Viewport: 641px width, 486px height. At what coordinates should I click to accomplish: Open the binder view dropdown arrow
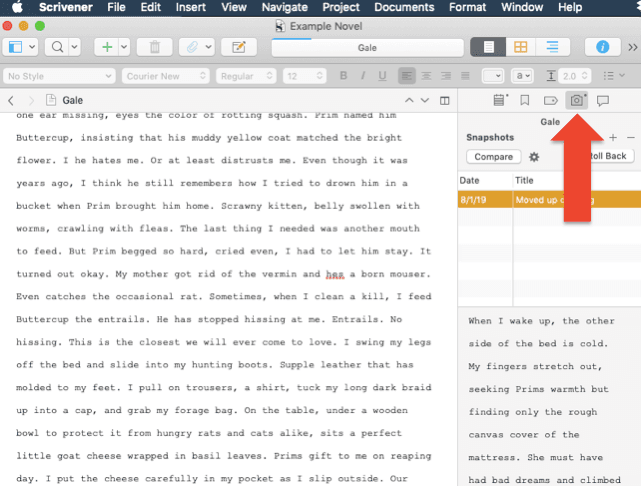click(32, 47)
